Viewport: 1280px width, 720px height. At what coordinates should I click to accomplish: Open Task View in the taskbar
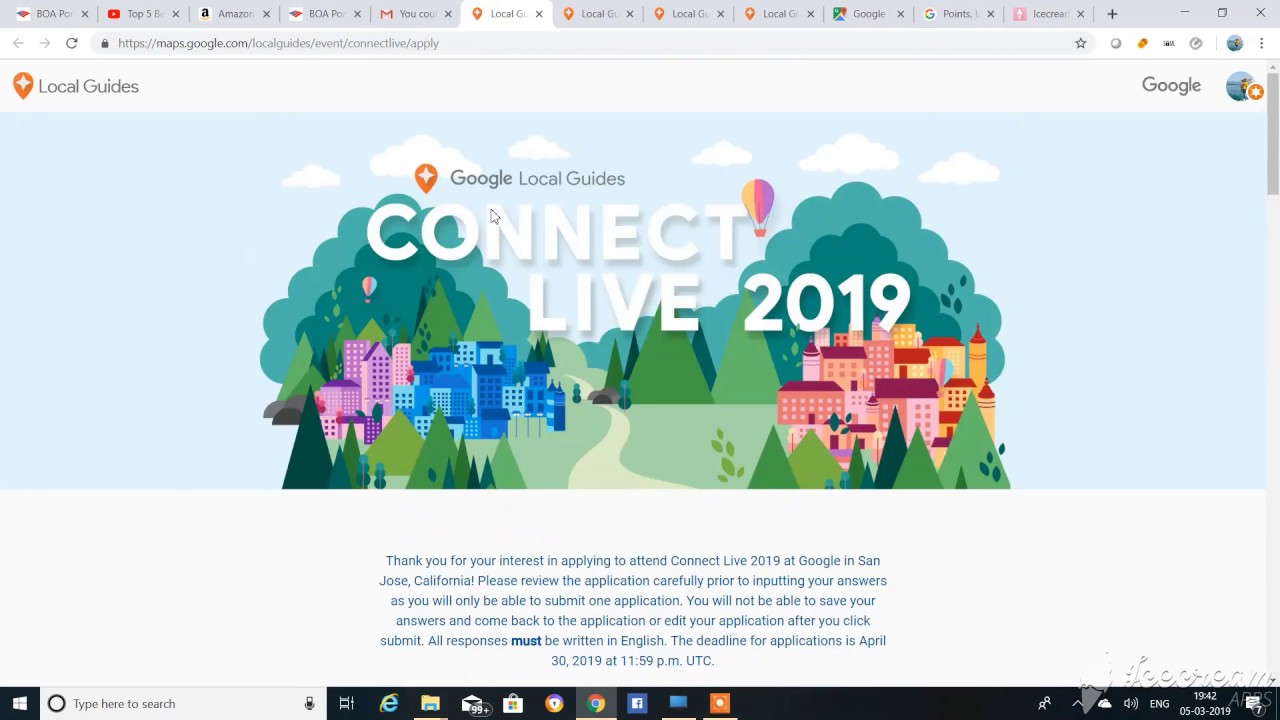click(346, 703)
